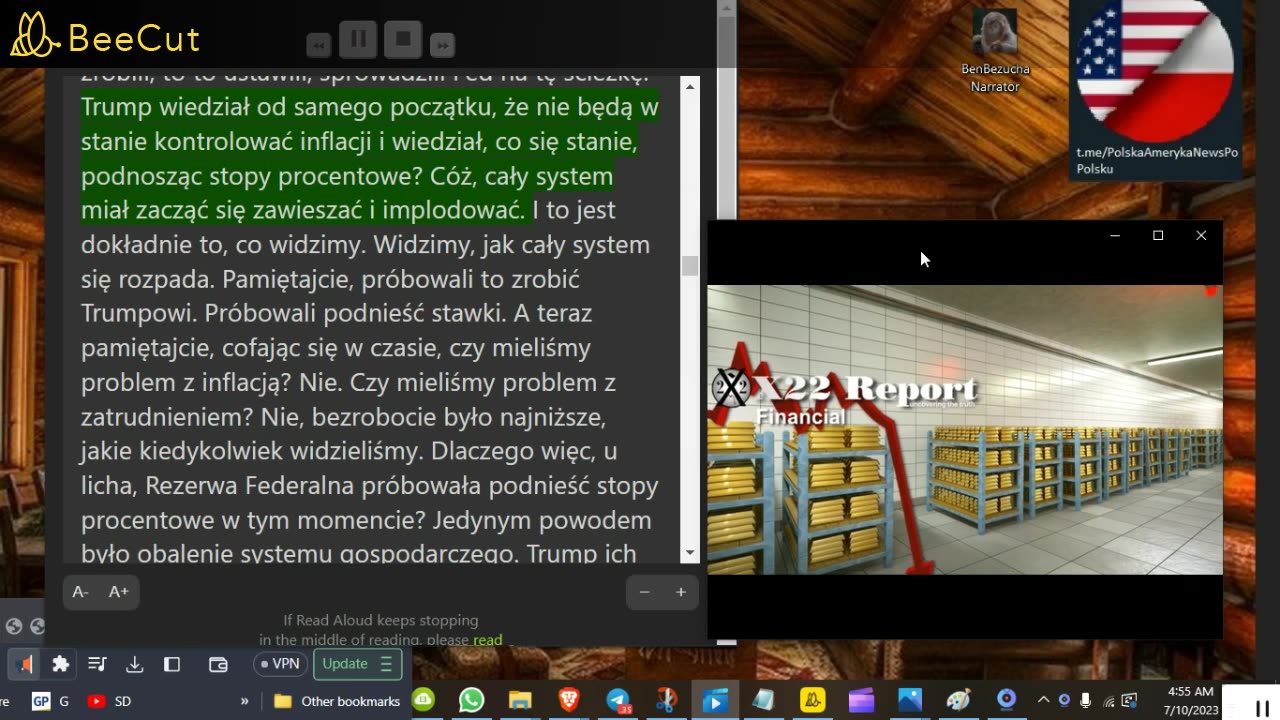Open the Other bookmarks folder
Image resolution: width=1280 pixels, height=720 pixels.
337,701
